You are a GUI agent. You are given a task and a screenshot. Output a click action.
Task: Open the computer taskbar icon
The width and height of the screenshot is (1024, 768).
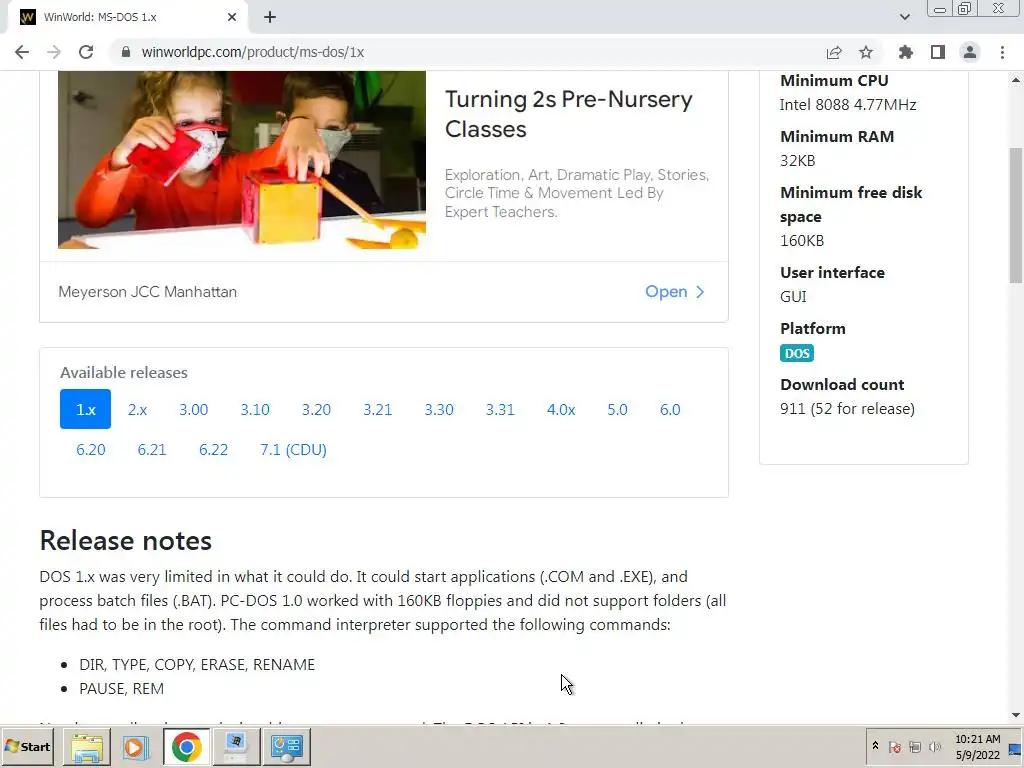(x=236, y=747)
